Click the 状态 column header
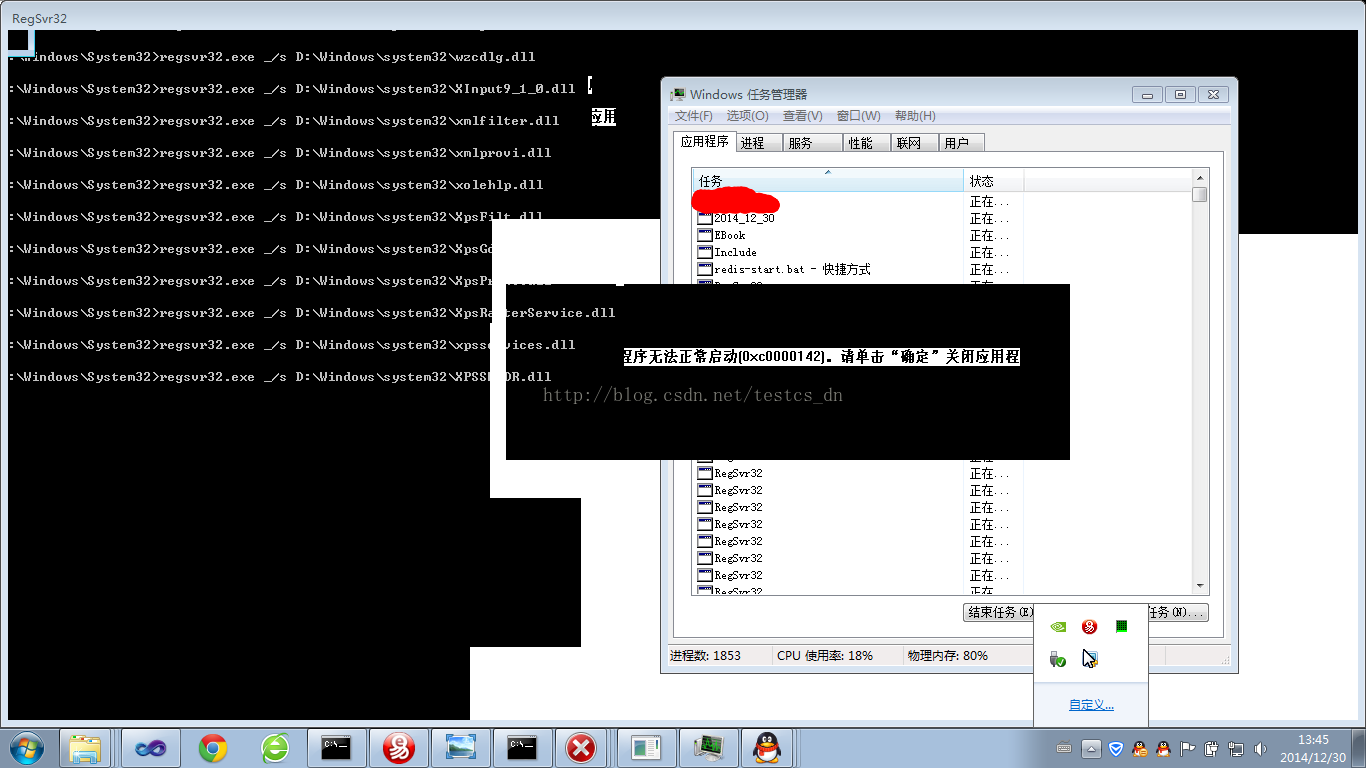 (993, 181)
